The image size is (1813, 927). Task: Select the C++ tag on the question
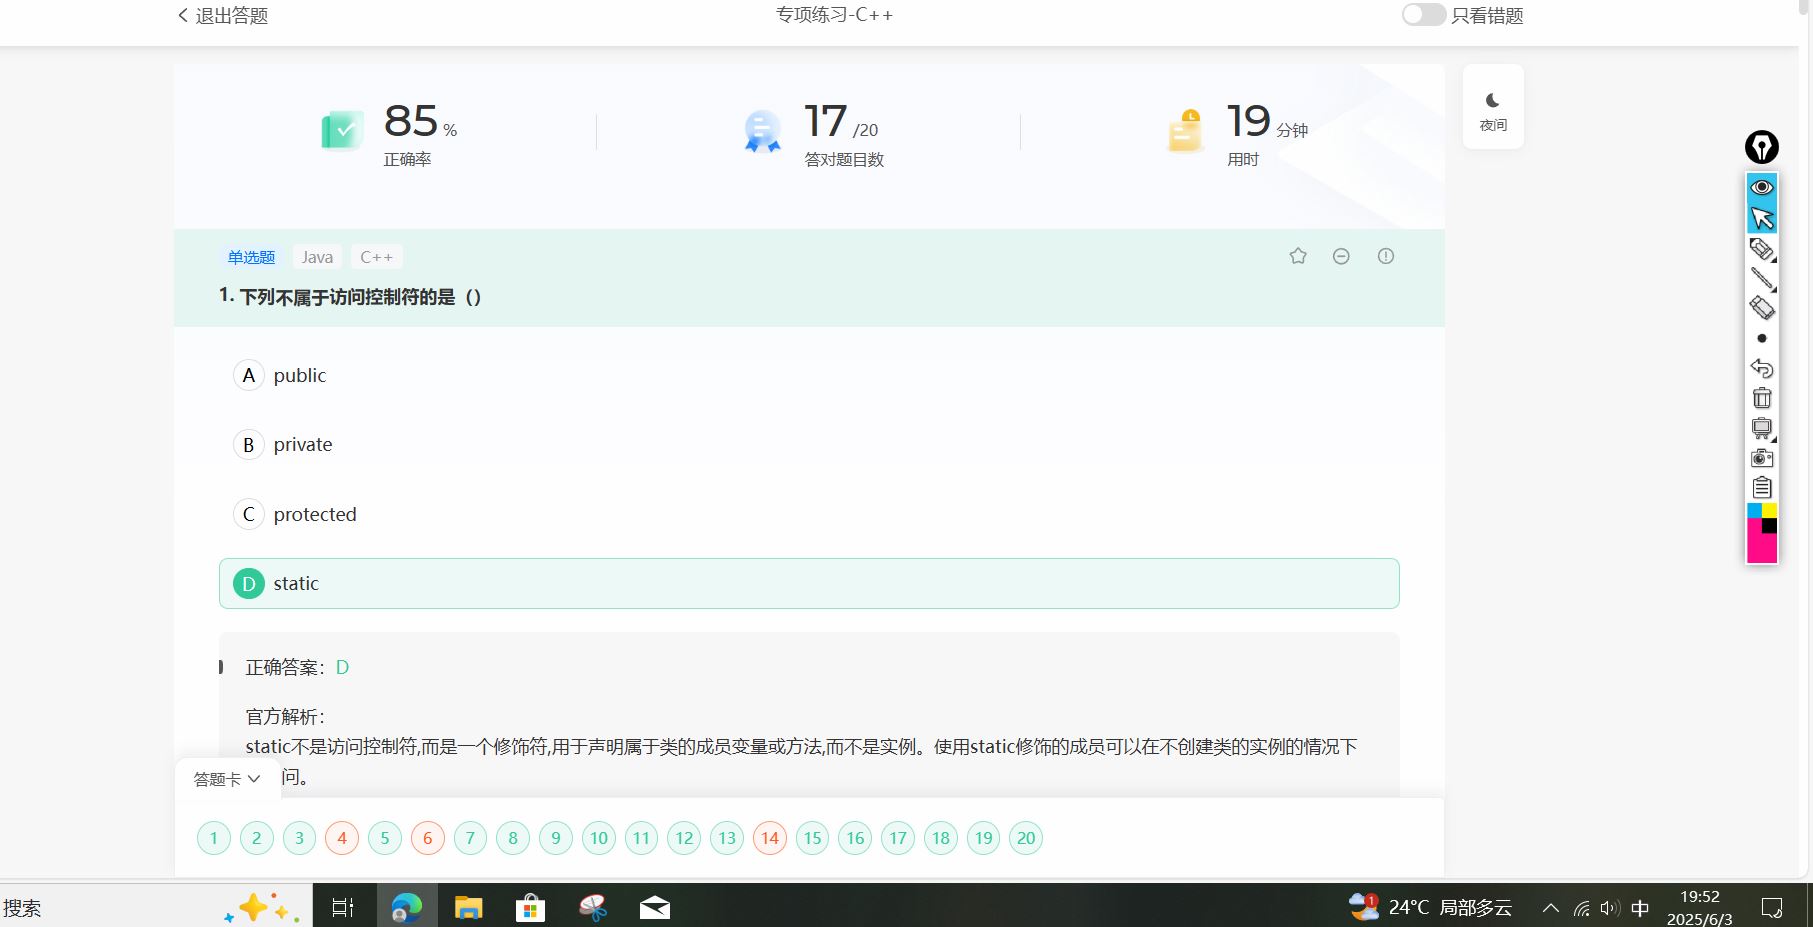coord(376,256)
